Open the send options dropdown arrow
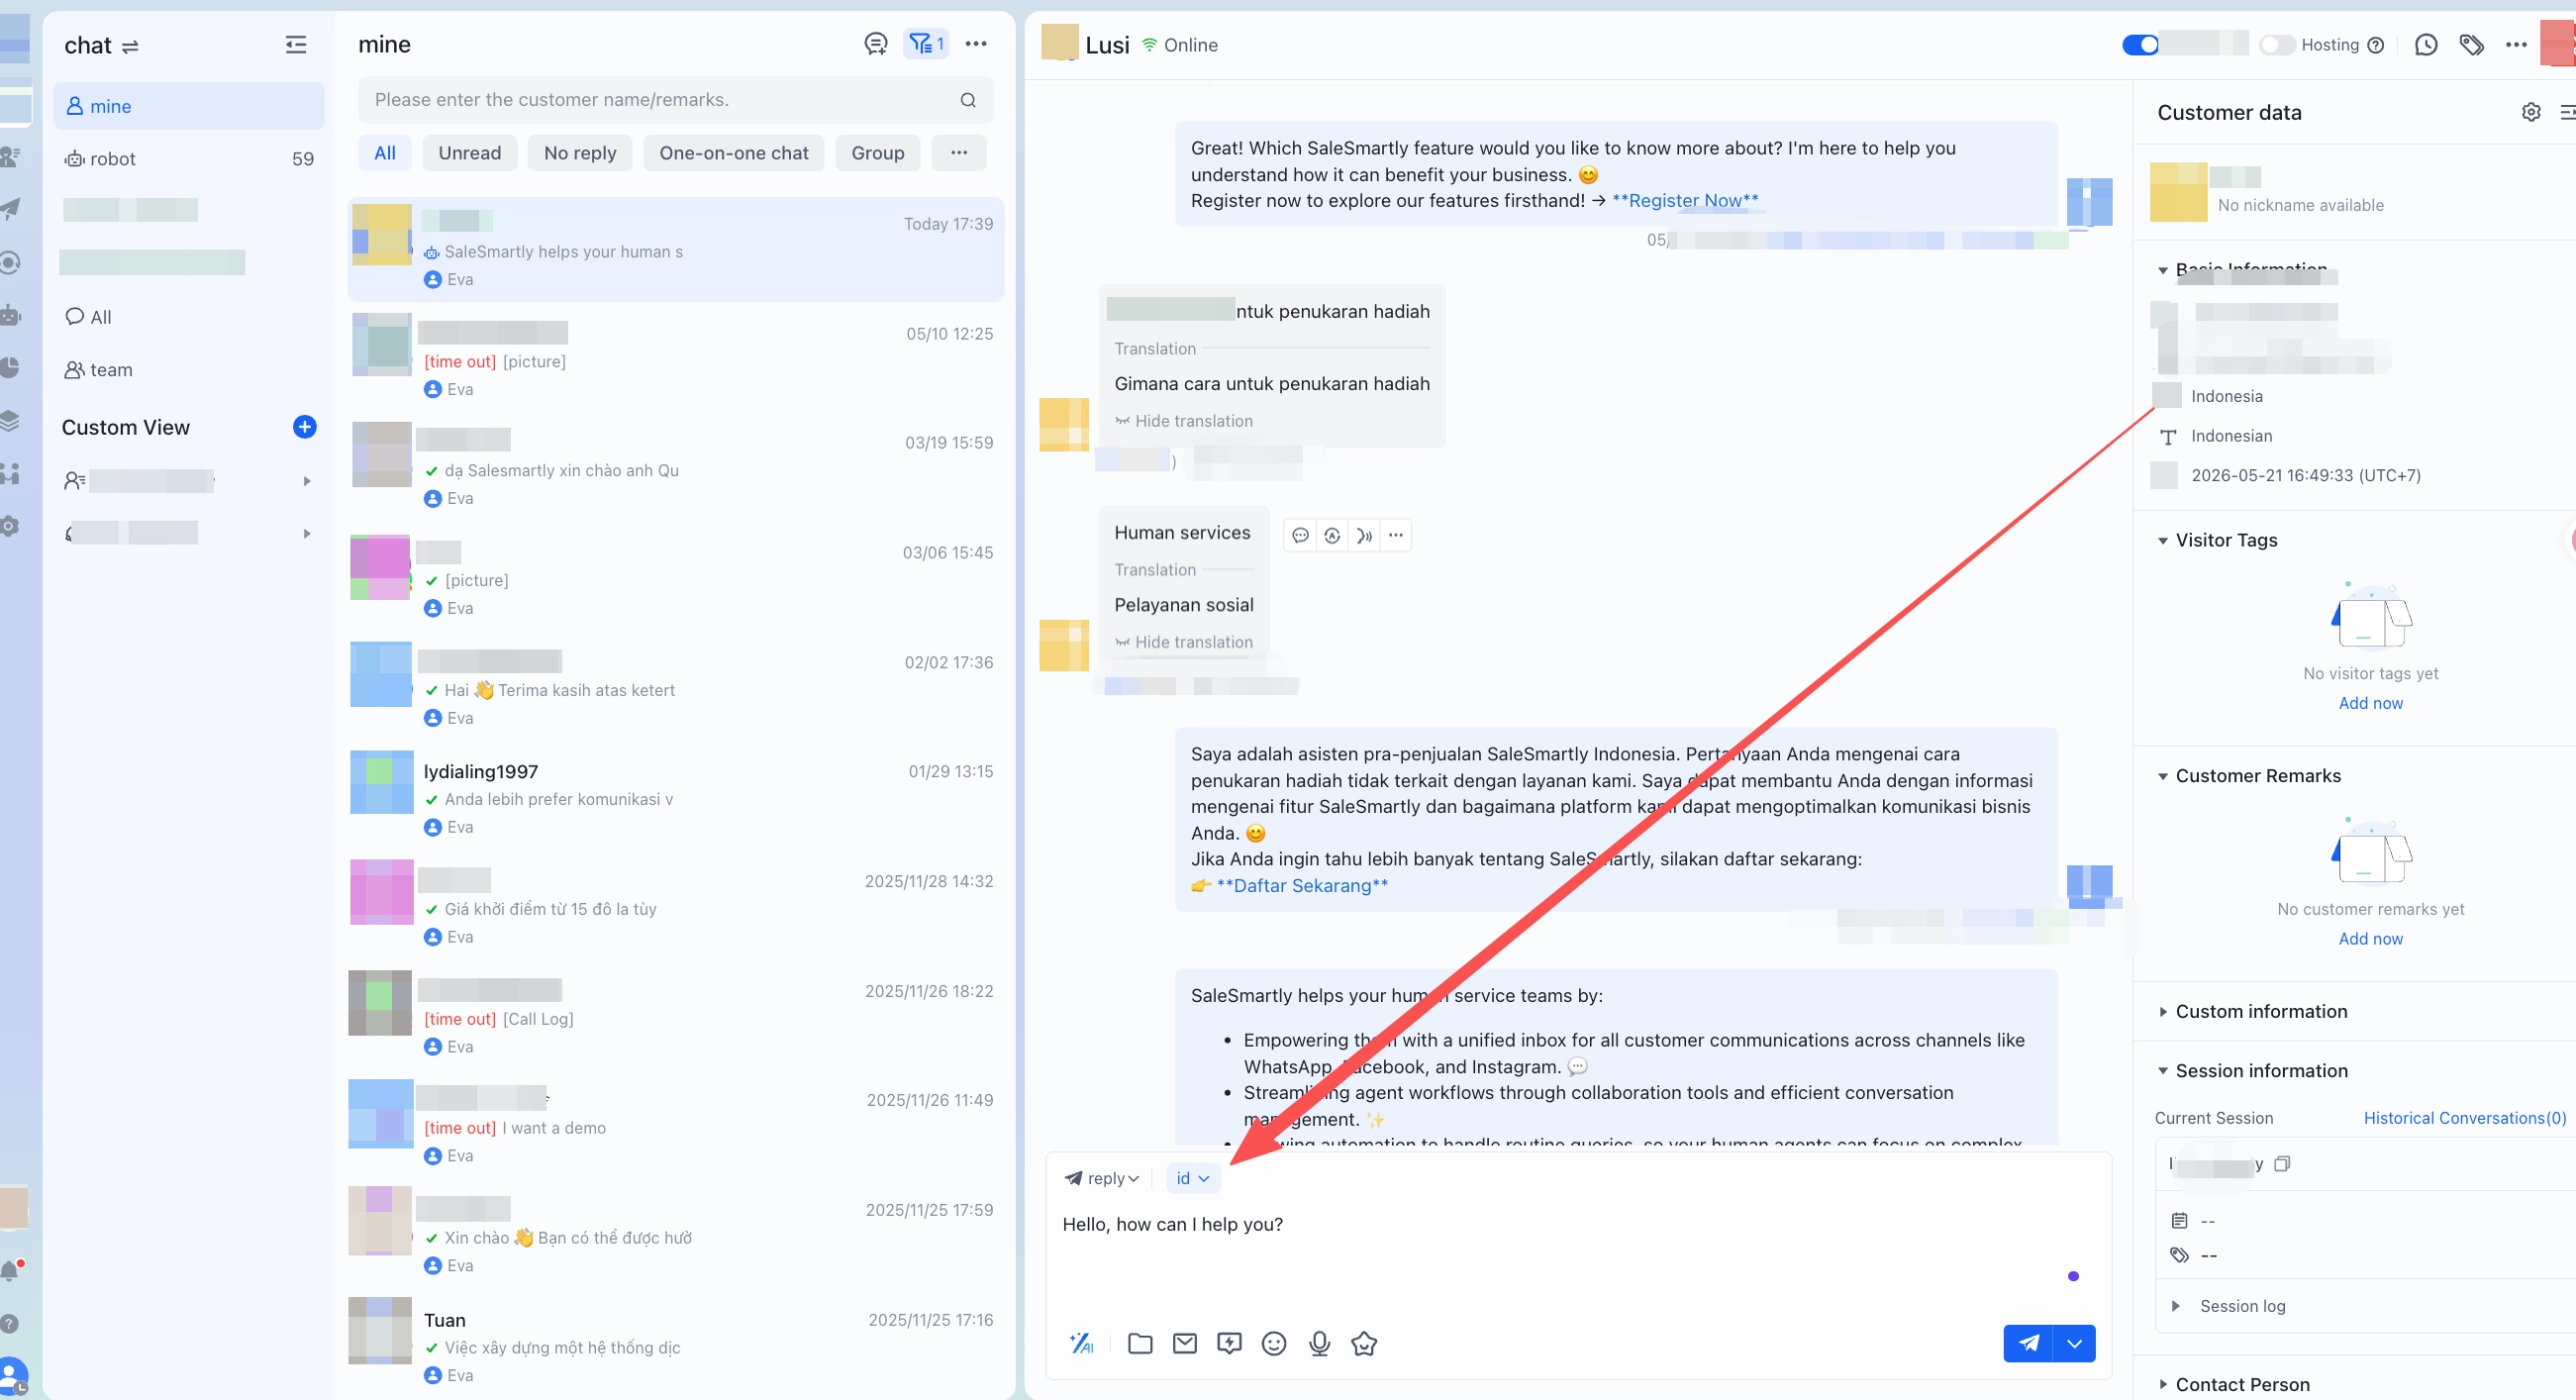The image size is (2576, 1400). [2074, 1343]
